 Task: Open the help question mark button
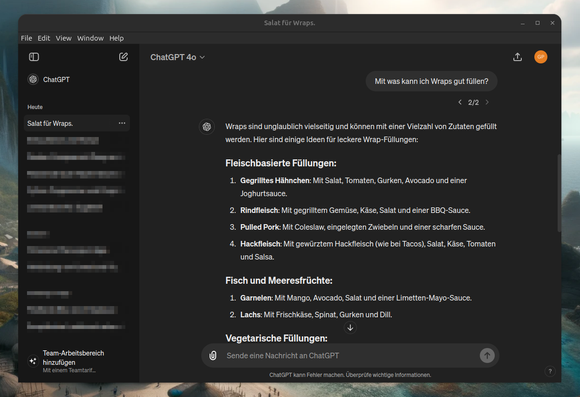pos(550,371)
